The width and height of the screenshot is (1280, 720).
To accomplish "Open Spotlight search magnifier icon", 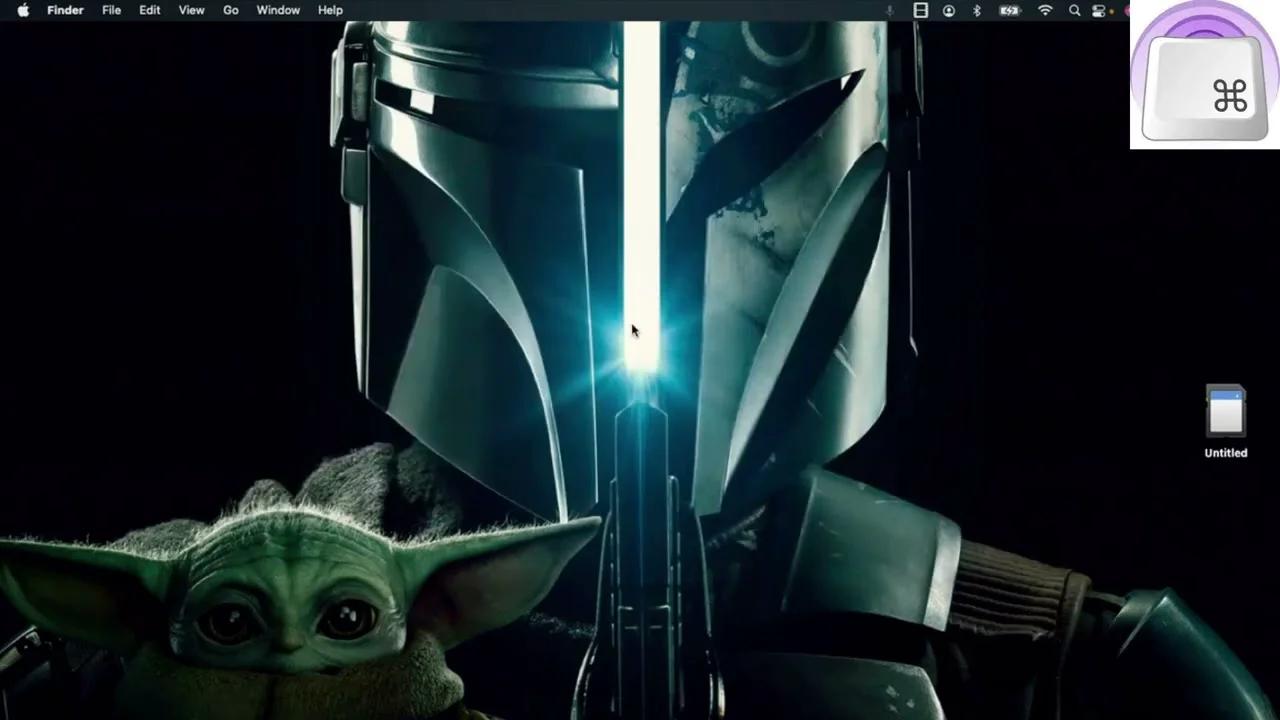I will click(1074, 10).
